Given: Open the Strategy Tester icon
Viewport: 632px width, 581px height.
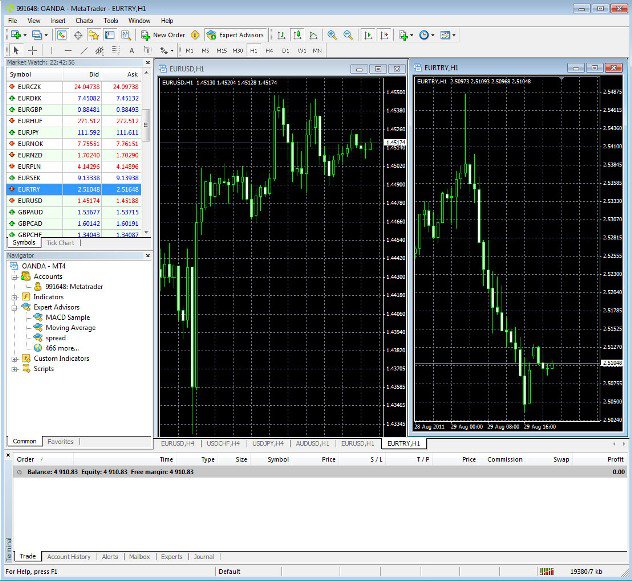Looking at the screenshot, I should [126, 35].
